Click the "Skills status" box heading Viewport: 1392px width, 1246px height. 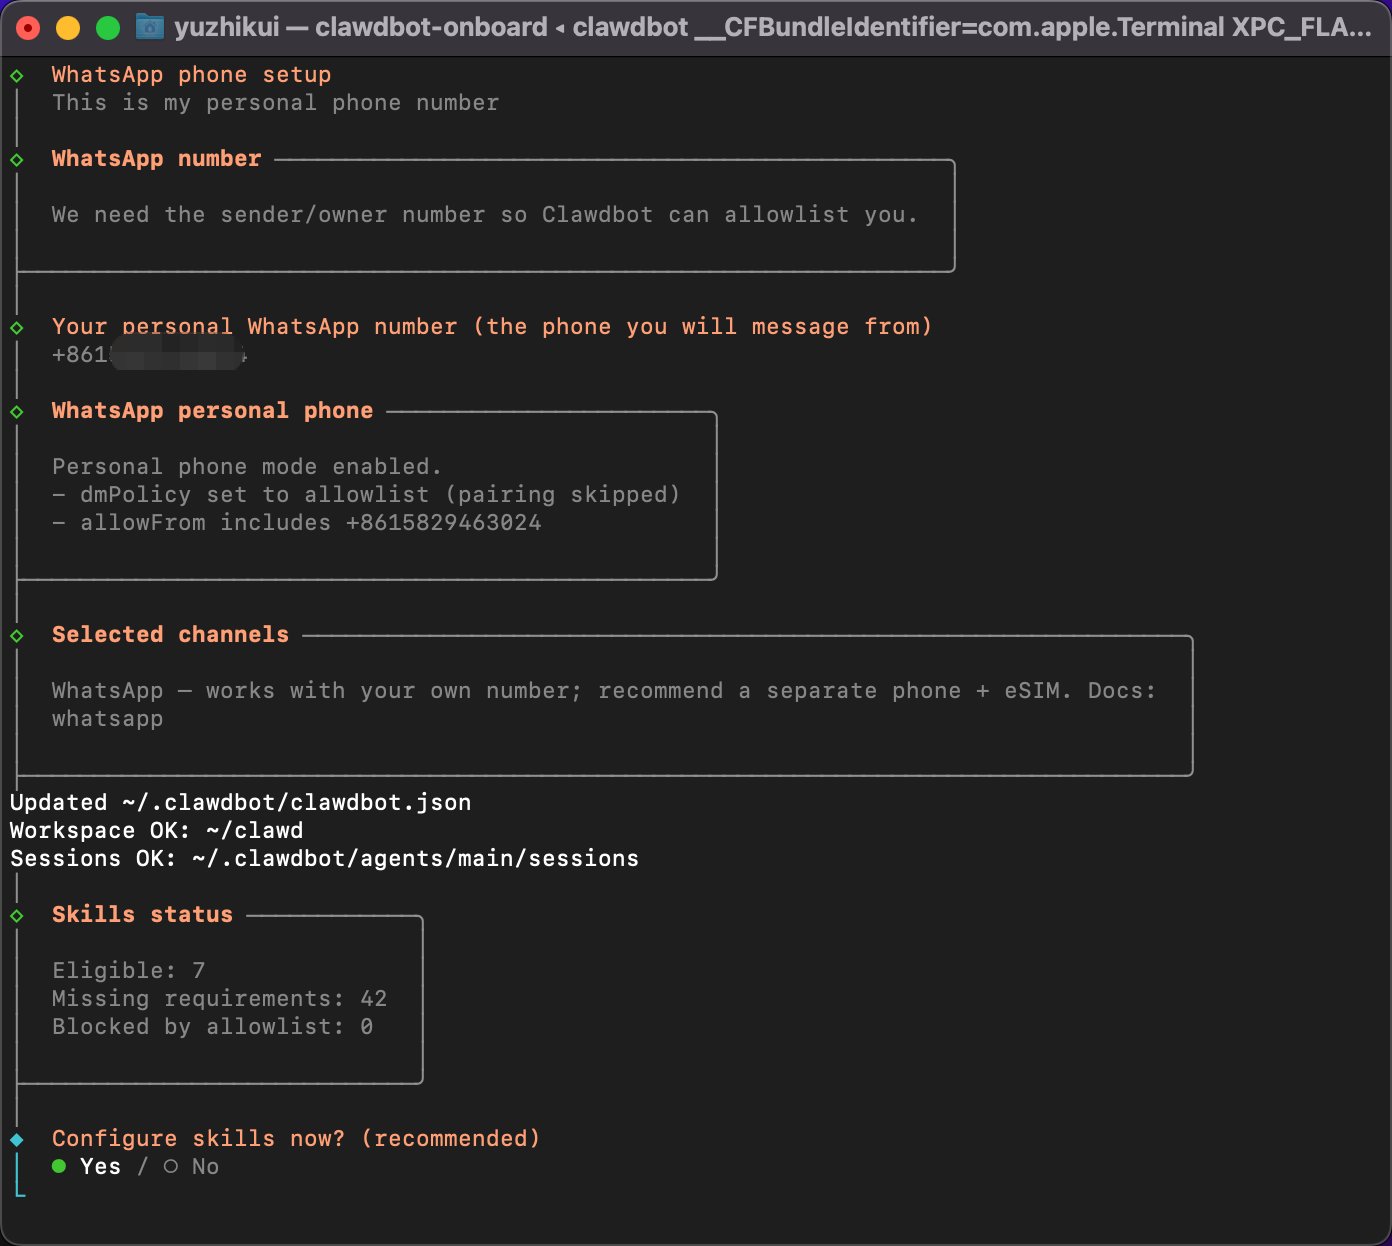142,915
